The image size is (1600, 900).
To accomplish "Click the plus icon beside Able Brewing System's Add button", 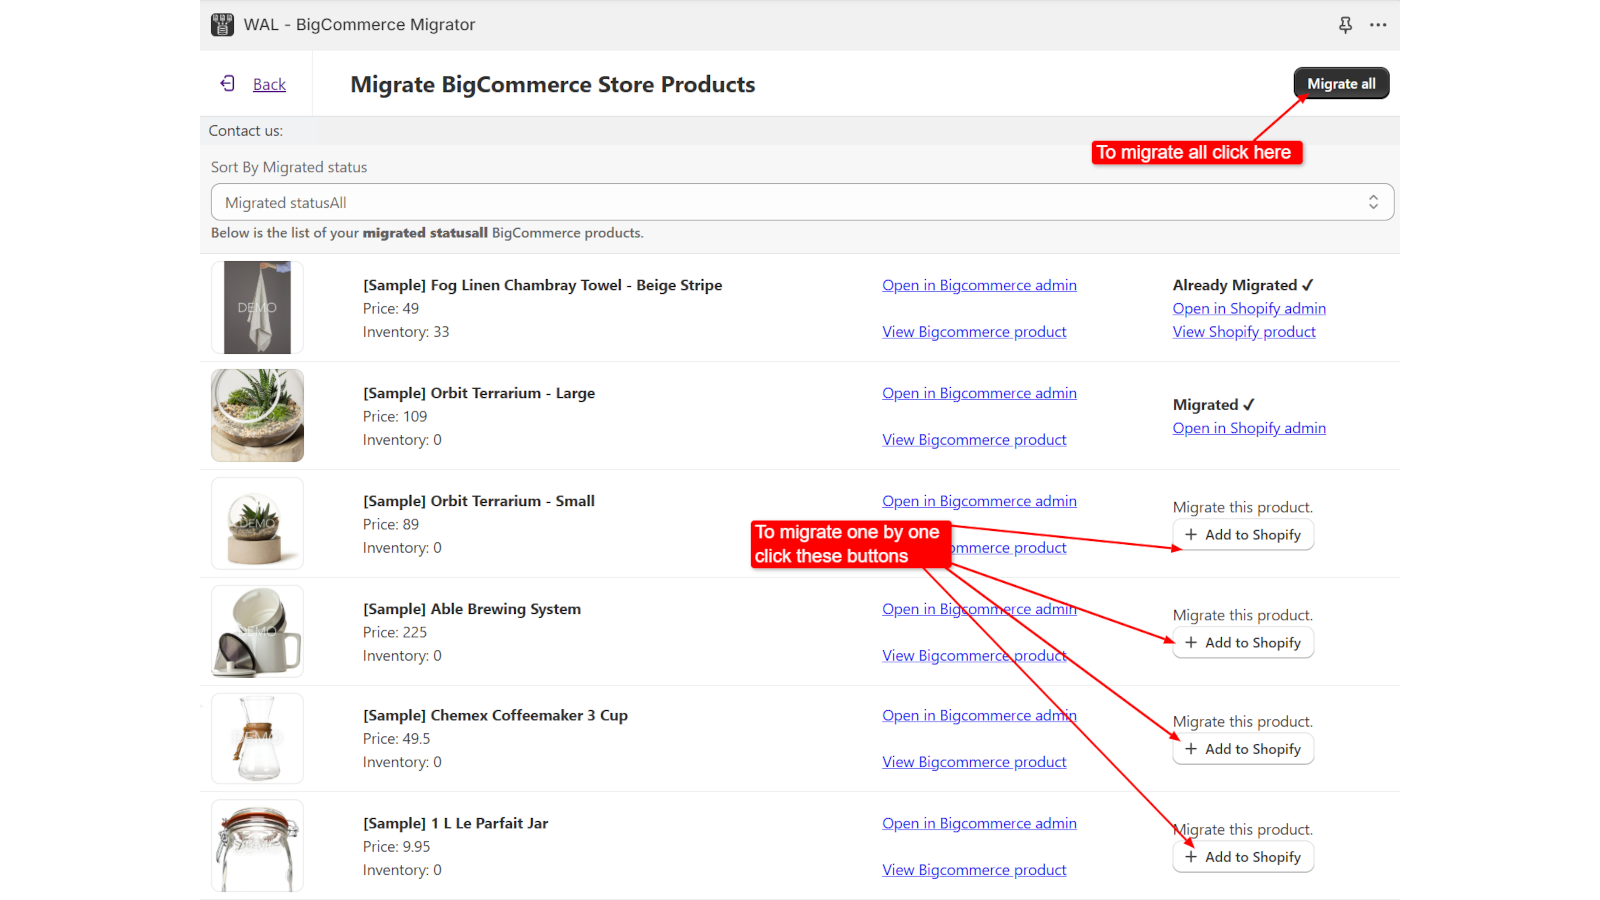I will tap(1191, 642).
